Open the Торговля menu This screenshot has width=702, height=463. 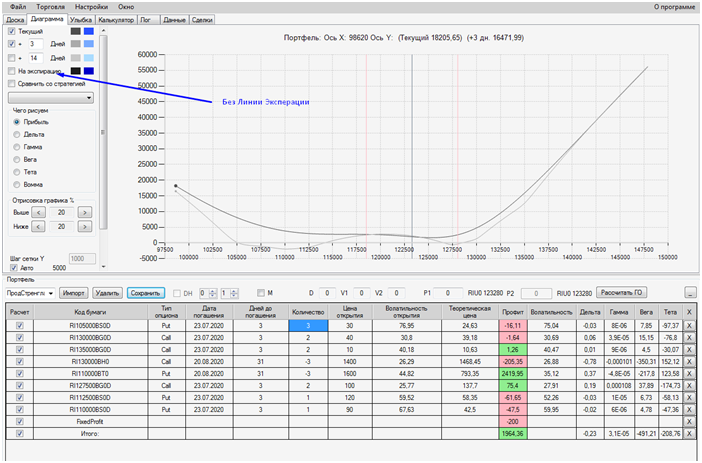(x=51, y=7)
